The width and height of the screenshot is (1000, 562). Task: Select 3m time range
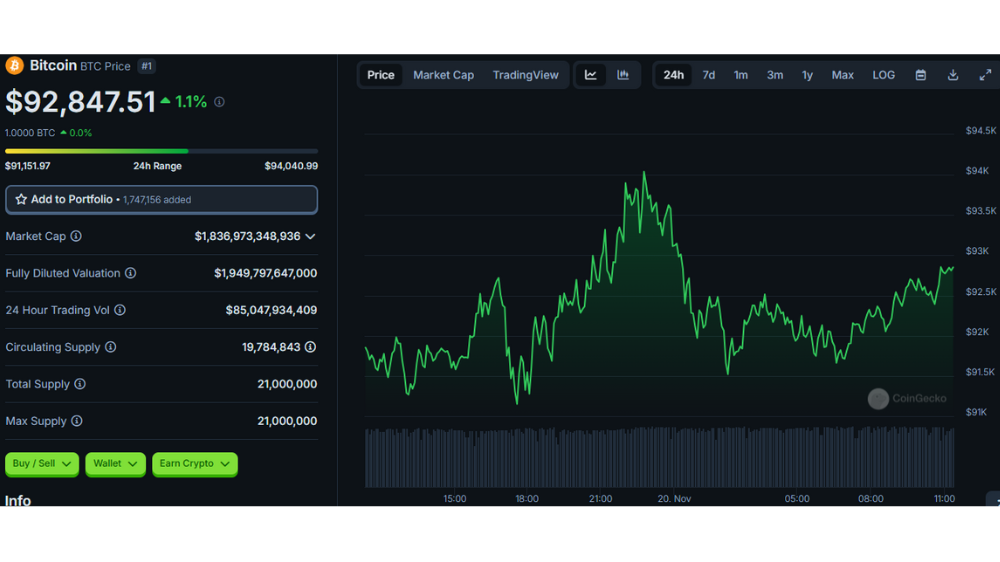pos(775,75)
